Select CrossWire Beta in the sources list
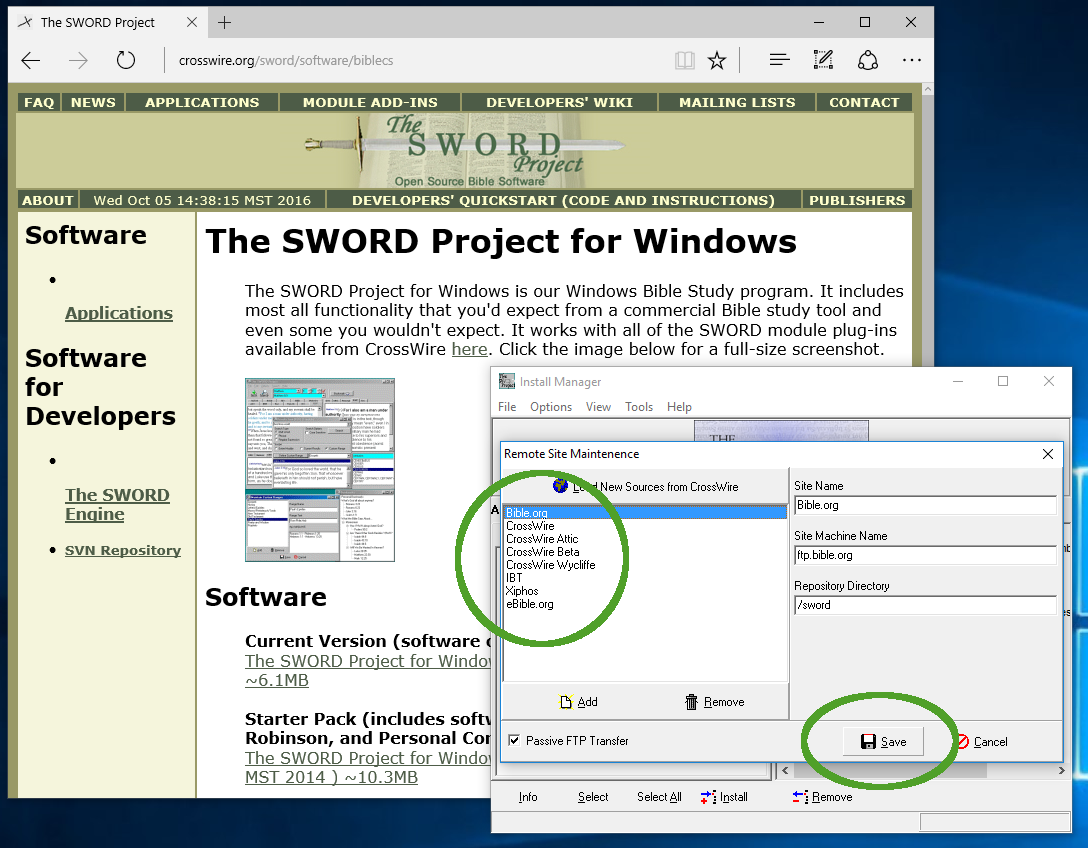1088x848 pixels. coord(542,552)
